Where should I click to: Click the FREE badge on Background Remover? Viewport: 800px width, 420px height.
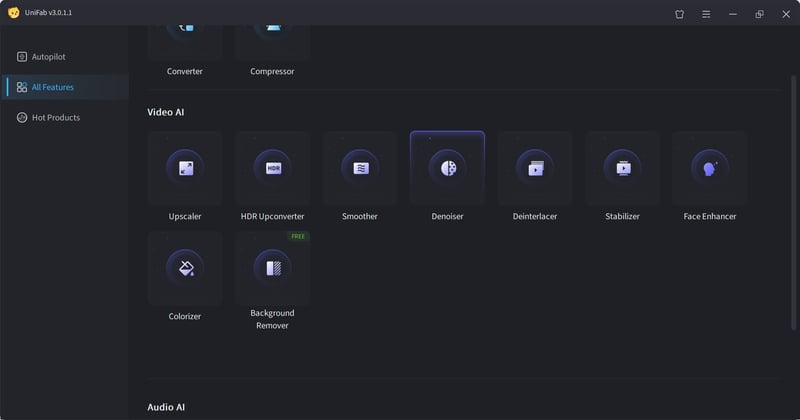(x=297, y=237)
